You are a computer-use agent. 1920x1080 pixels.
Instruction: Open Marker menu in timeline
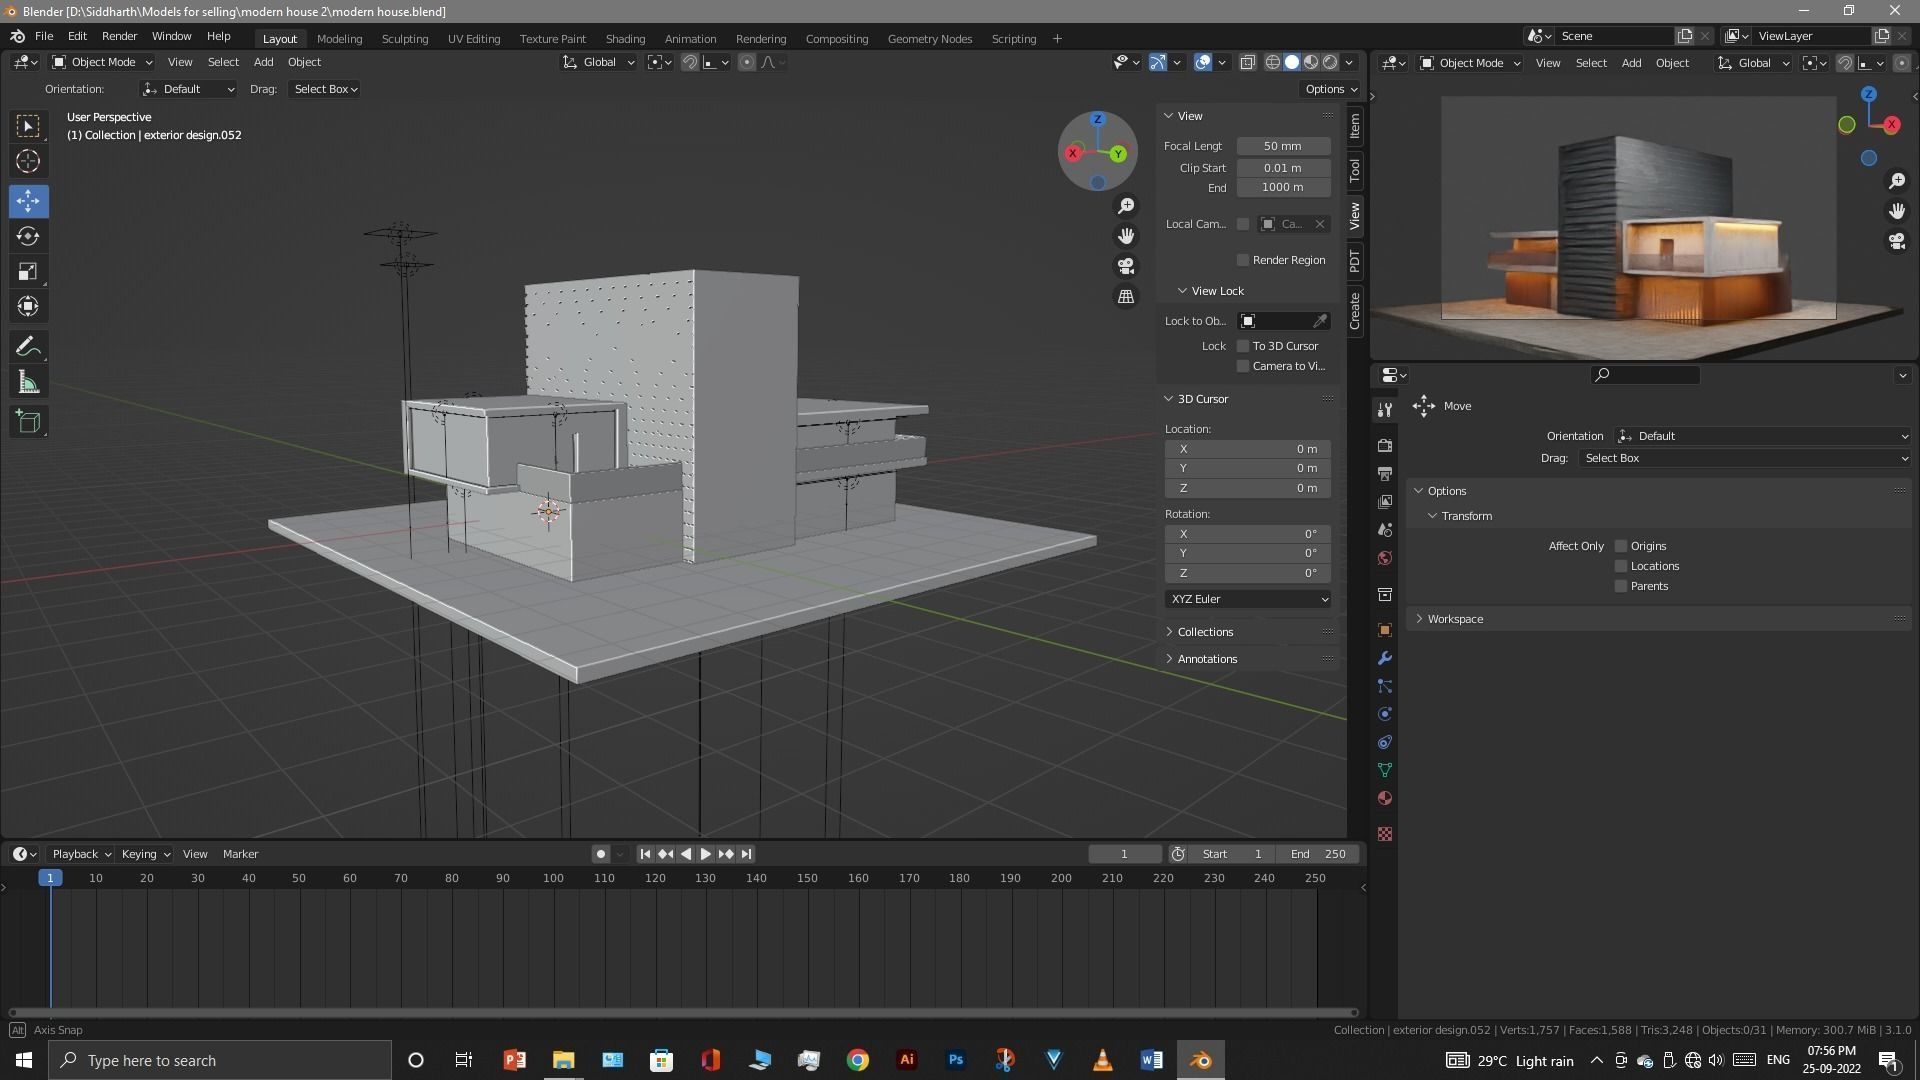pos(240,854)
